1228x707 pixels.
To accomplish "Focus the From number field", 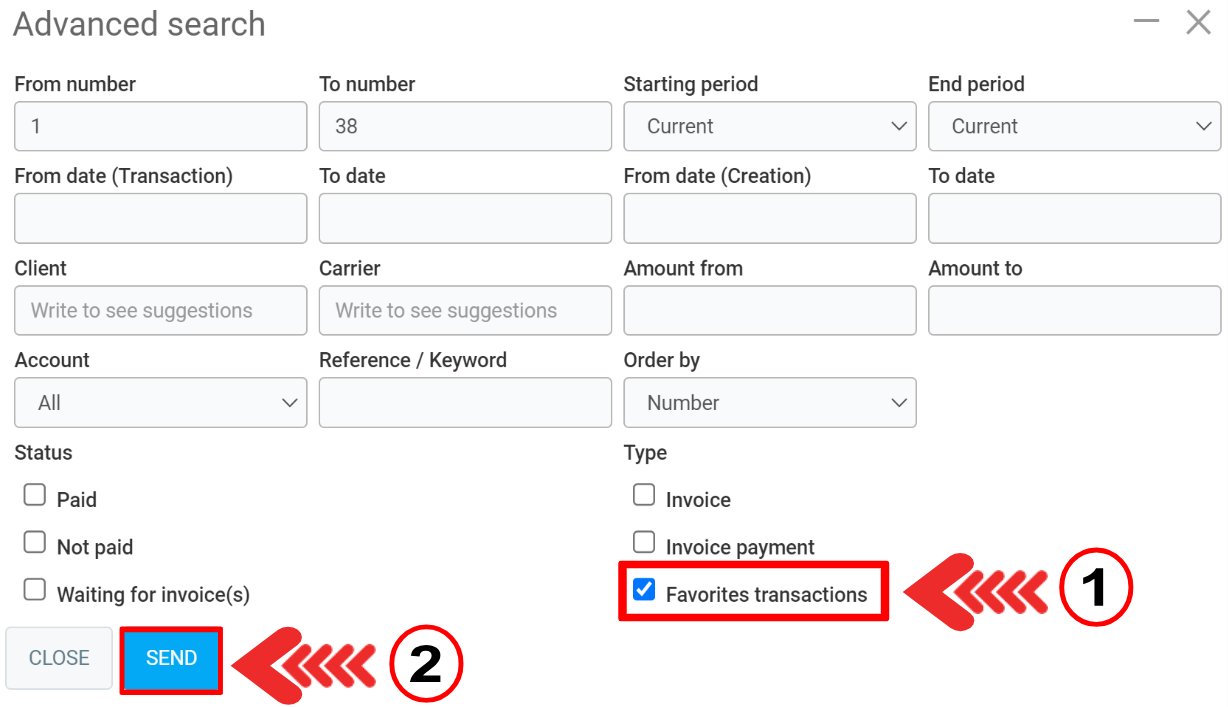I will tap(160, 126).
